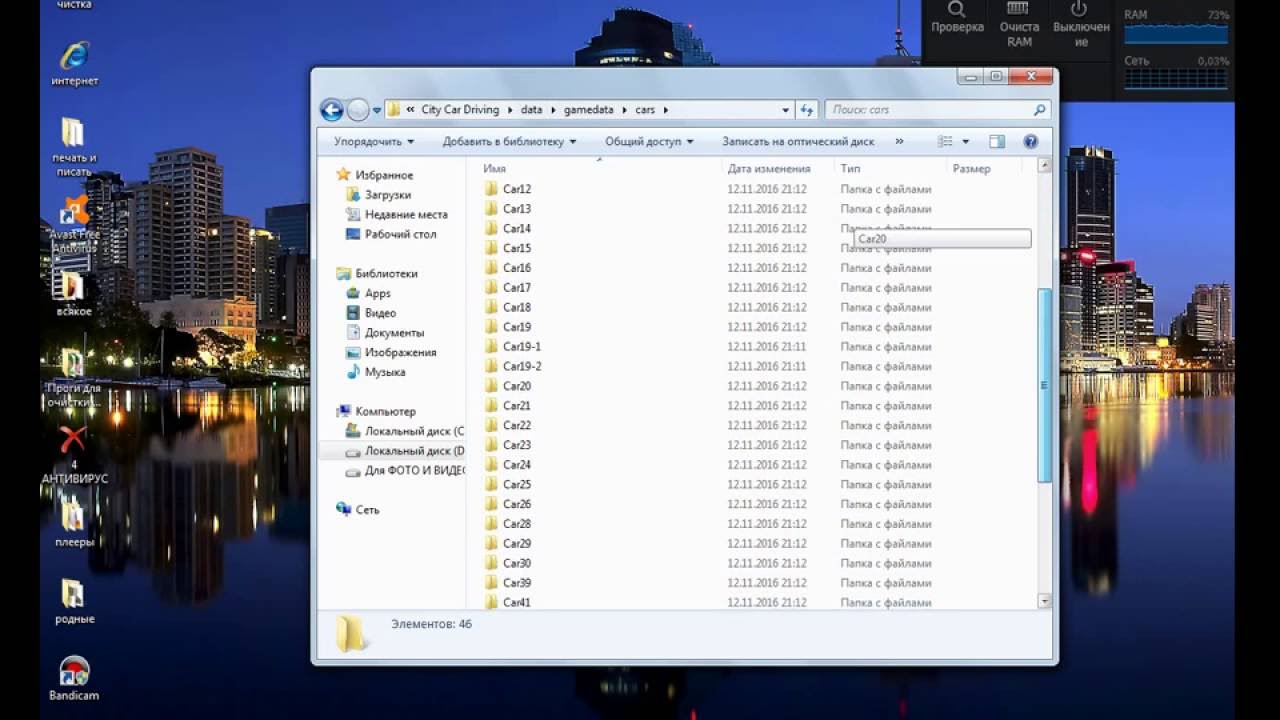Screen dimensions: 1280x720
Task: Click the search box labeled Поиск: cars
Action: (938, 110)
